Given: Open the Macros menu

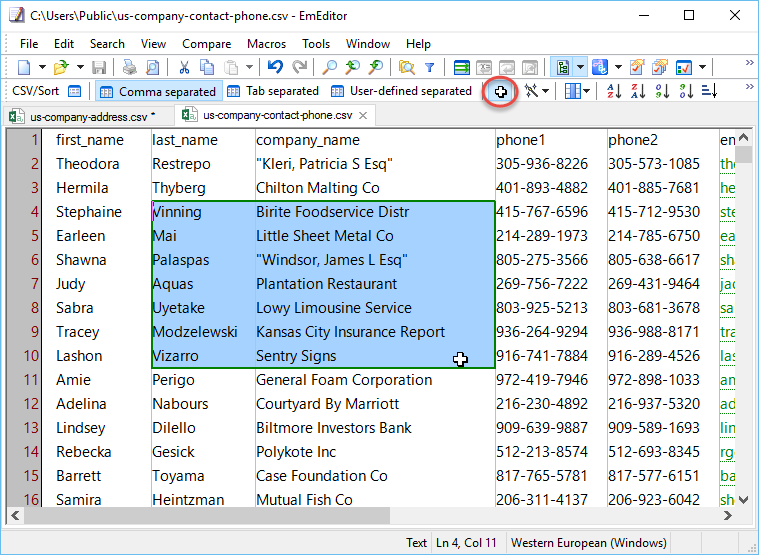Looking at the screenshot, I should coord(266,44).
